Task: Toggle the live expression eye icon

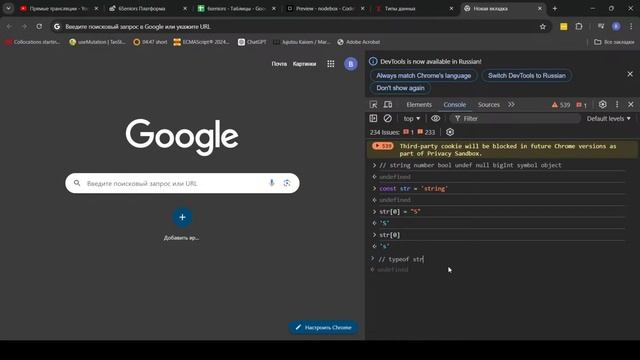Action: pos(436,118)
